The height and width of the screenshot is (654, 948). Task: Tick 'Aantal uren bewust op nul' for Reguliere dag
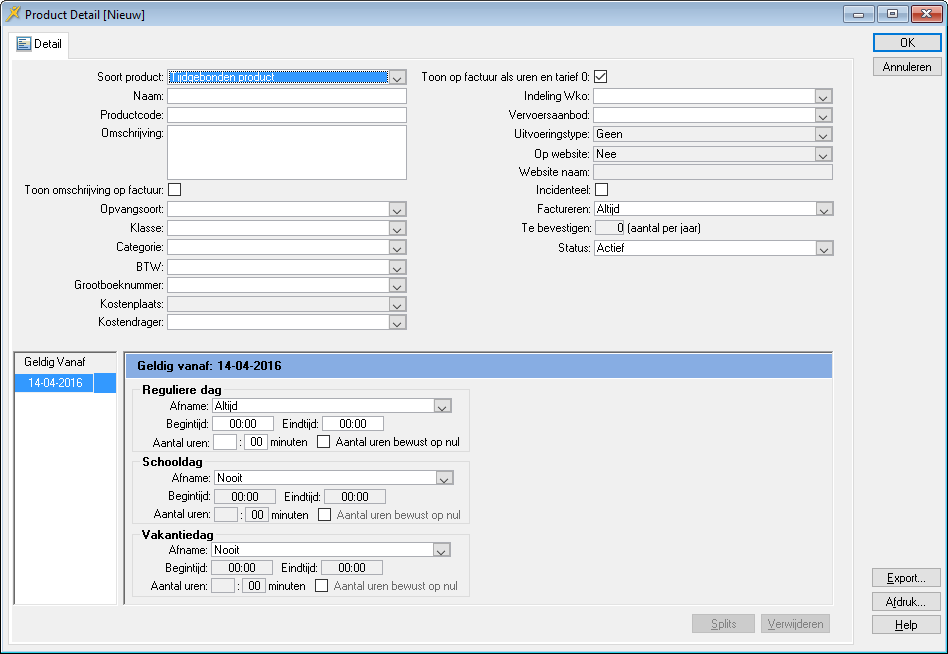click(x=324, y=442)
